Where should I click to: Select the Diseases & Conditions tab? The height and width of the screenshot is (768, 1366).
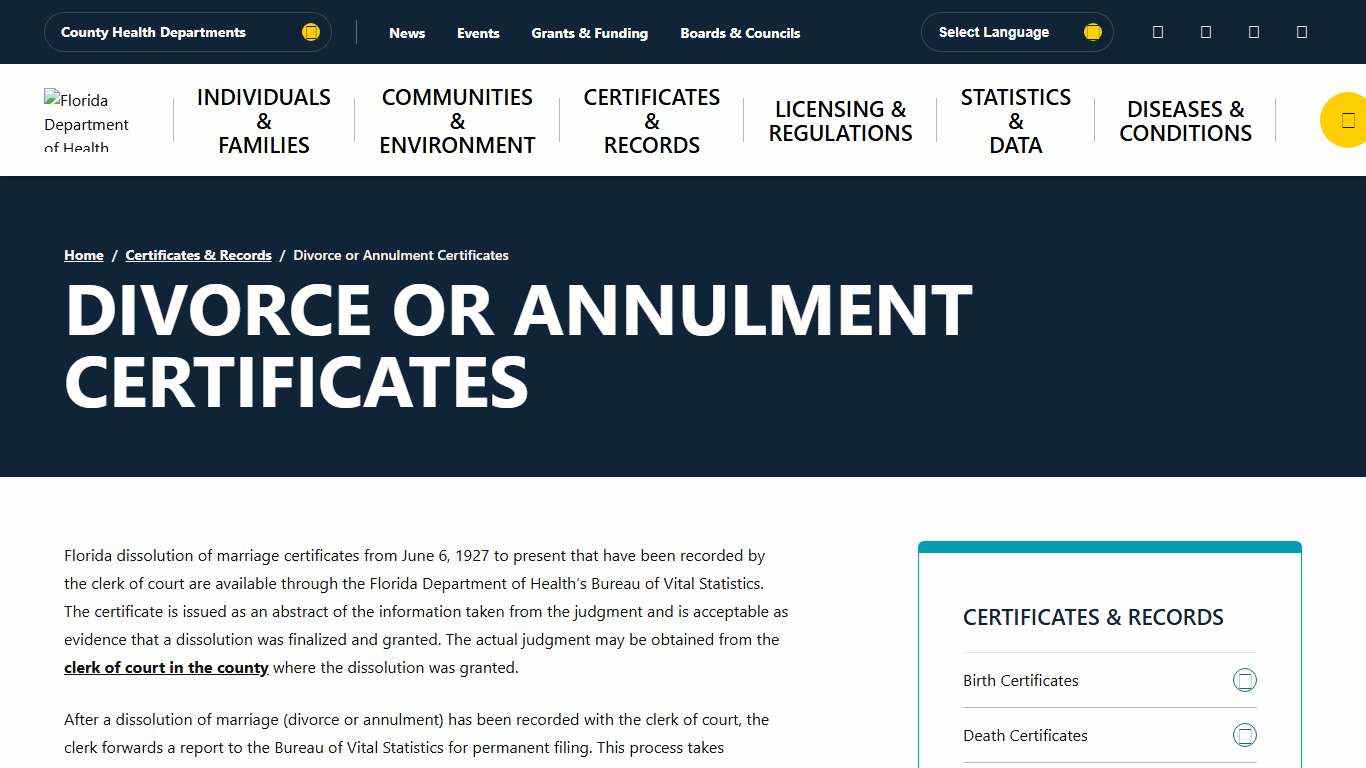(x=1186, y=120)
